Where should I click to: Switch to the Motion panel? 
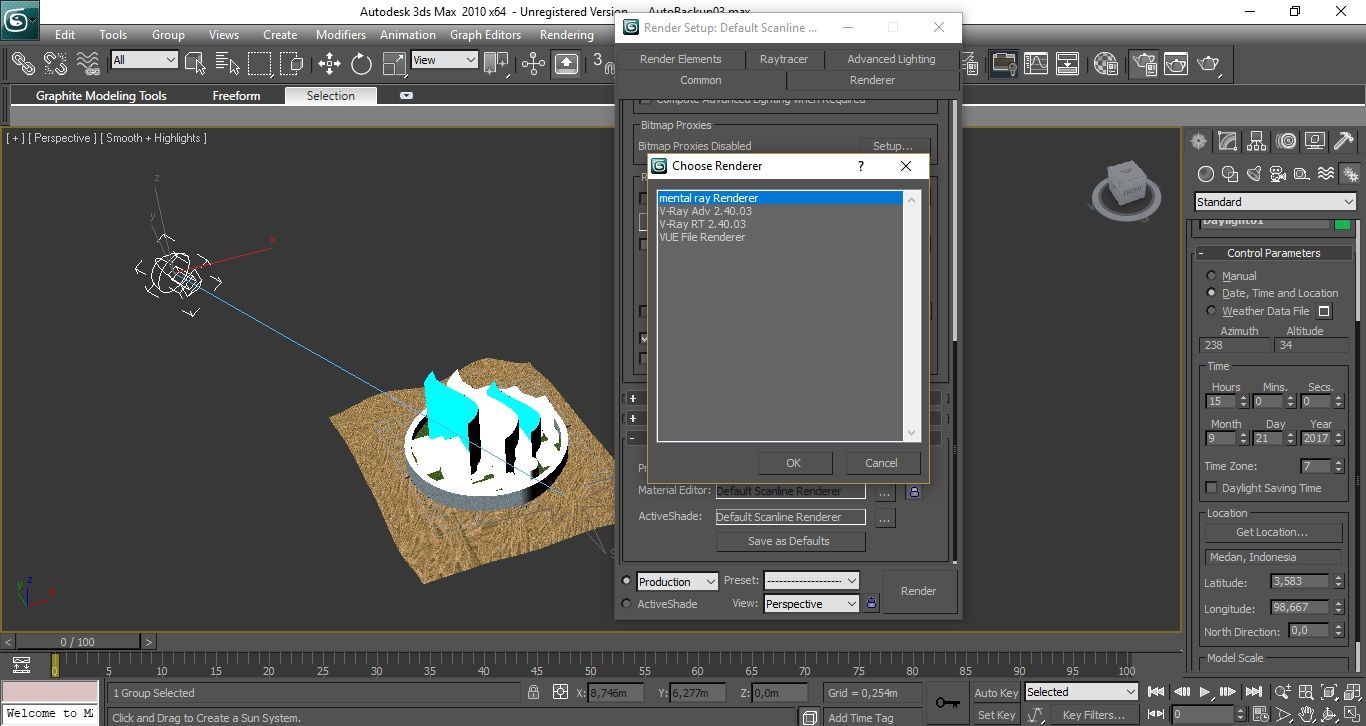pos(1286,141)
